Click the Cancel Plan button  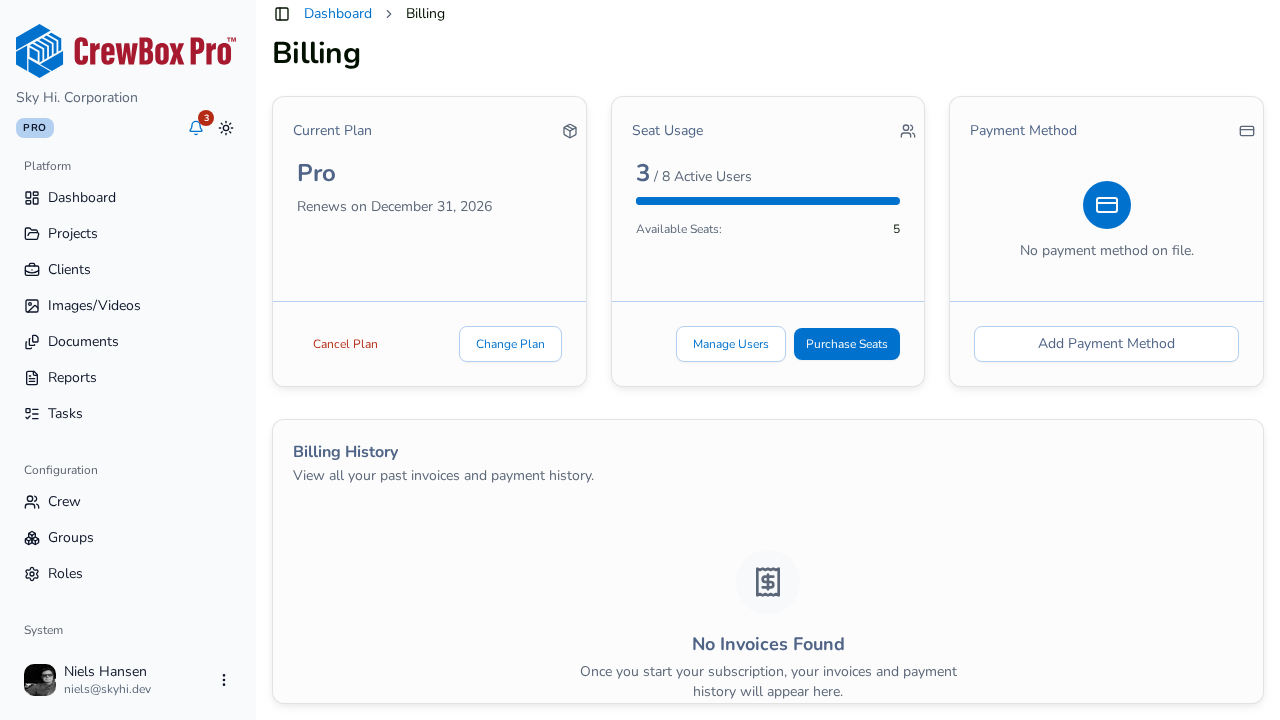point(345,344)
